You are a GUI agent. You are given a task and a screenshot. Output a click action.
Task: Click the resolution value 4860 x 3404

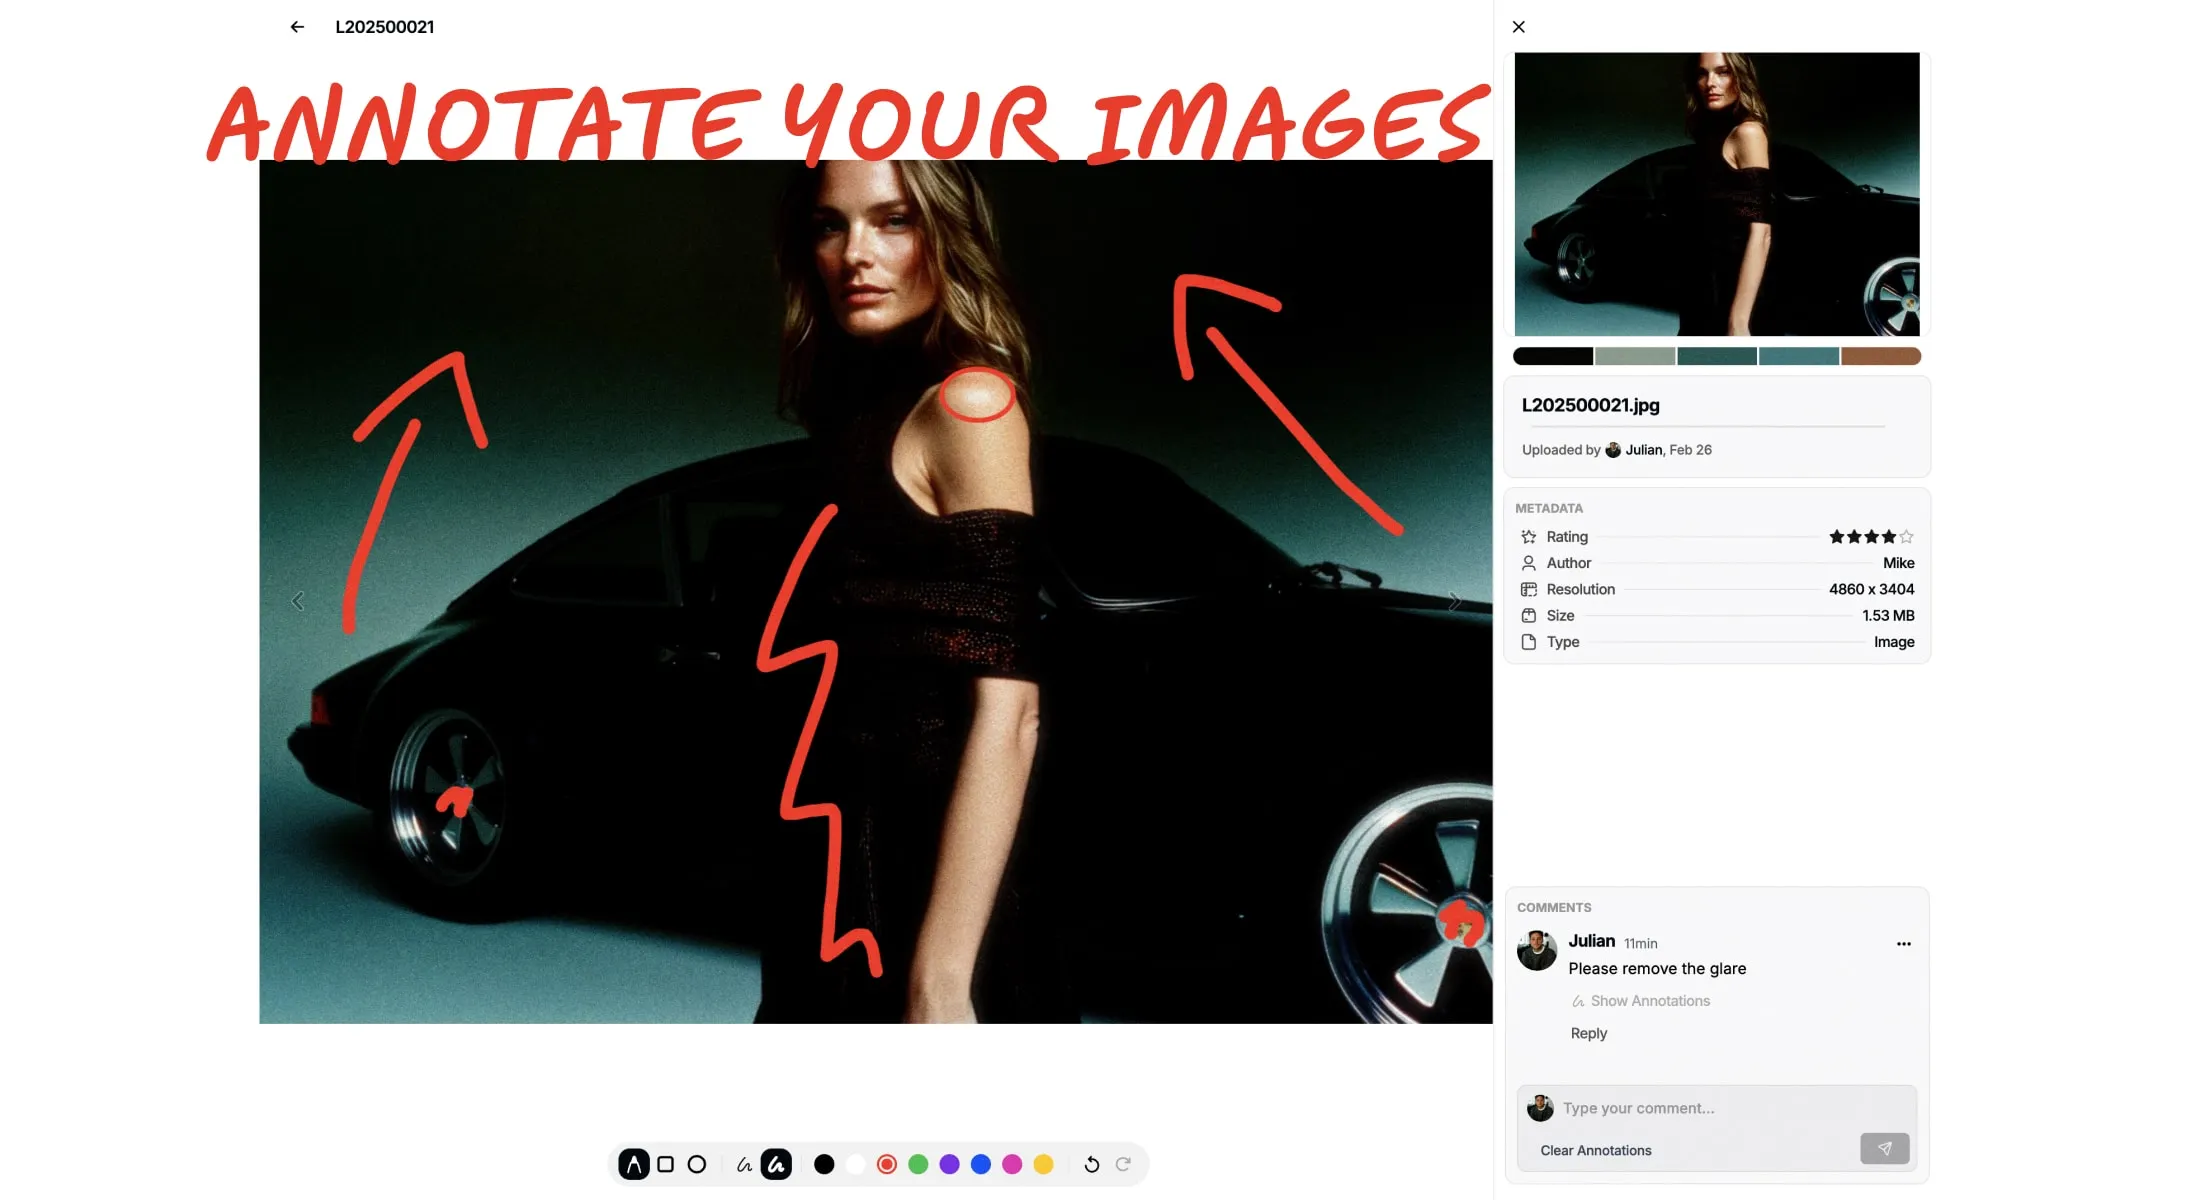pos(1872,589)
